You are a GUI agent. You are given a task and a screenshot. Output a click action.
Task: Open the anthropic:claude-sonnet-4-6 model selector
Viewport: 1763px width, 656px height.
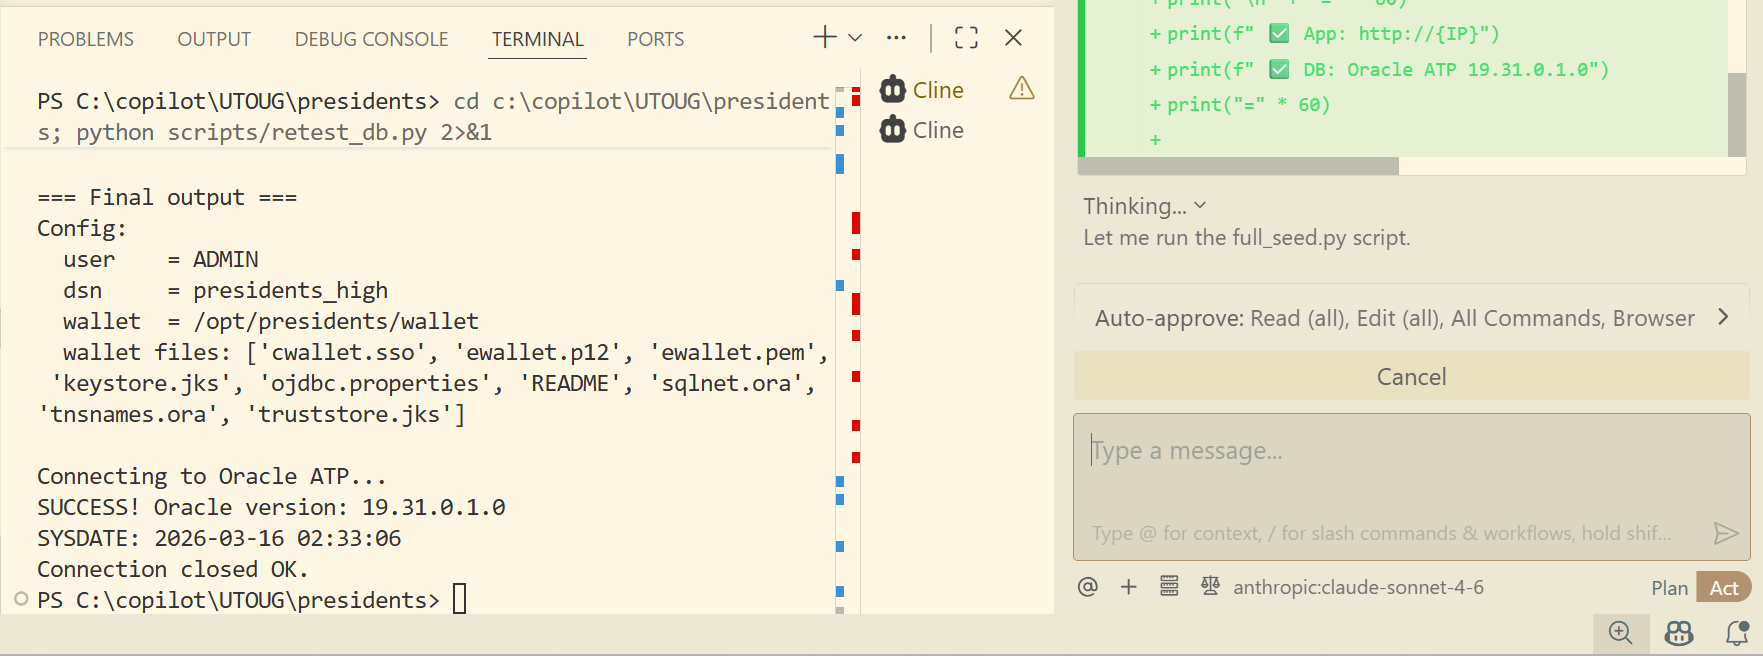(1357, 587)
